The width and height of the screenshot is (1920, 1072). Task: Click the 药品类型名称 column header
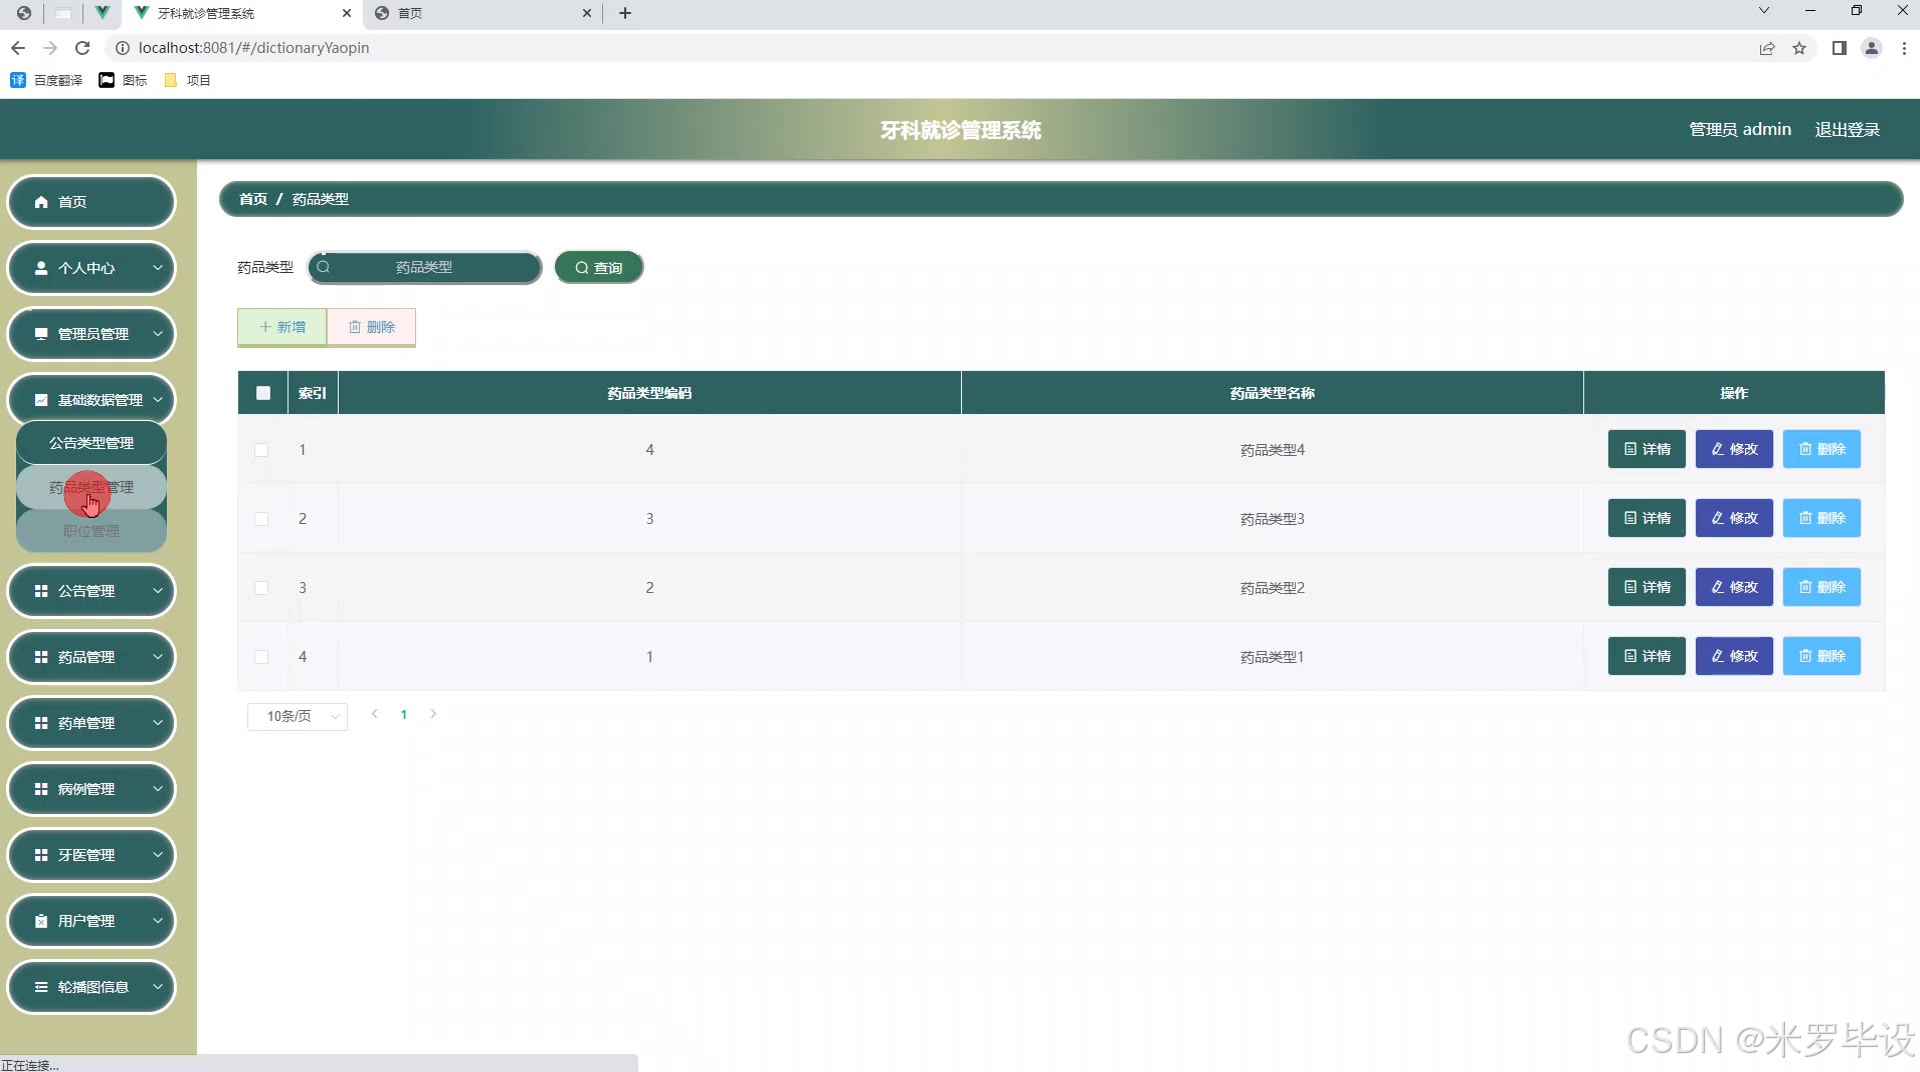point(1272,393)
